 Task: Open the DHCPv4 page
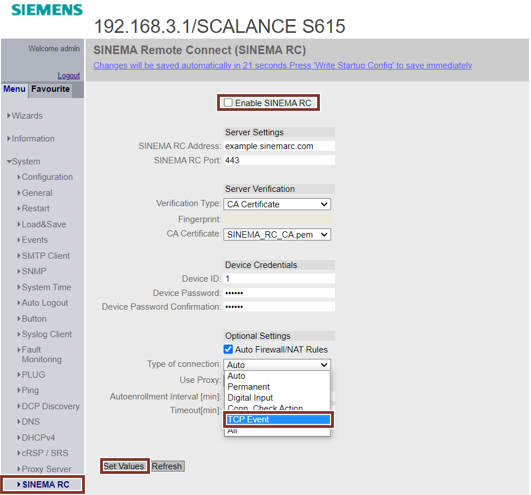tap(36, 438)
